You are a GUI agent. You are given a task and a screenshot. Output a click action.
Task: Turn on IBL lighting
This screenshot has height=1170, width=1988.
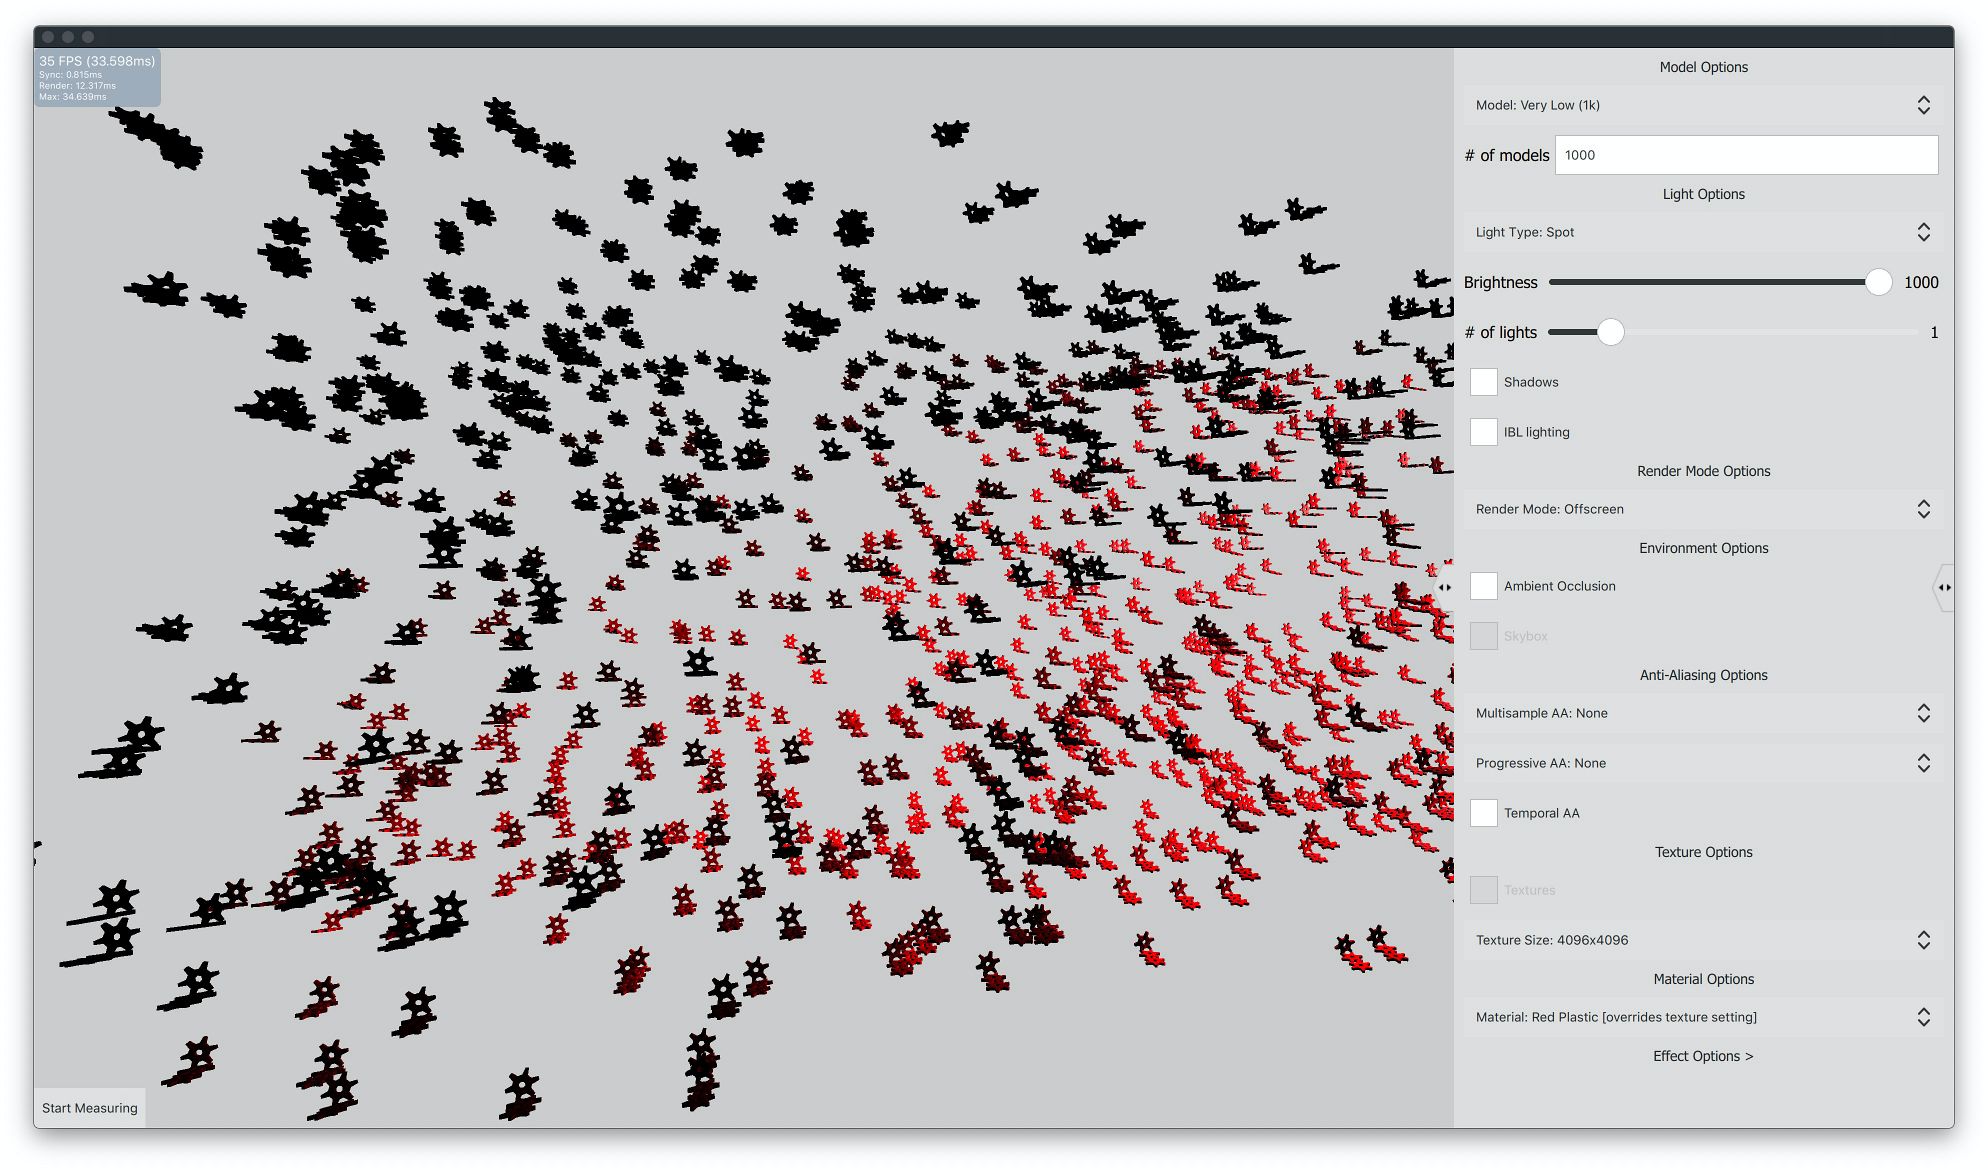1484,432
